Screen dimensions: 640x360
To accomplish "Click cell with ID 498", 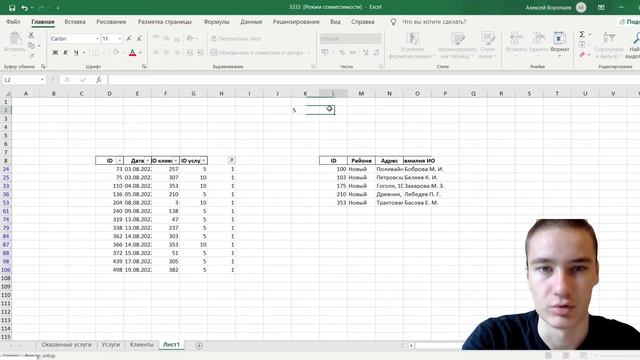I will click(x=109, y=270).
